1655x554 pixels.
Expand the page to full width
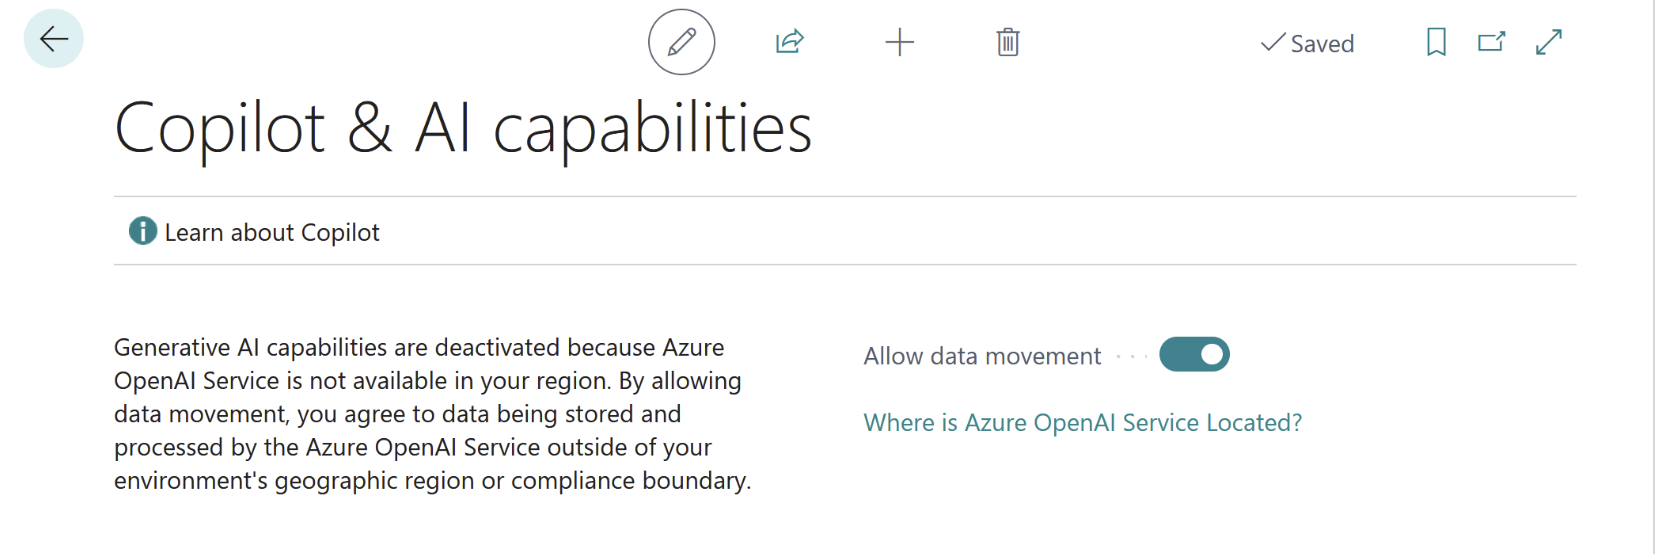tap(1549, 42)
